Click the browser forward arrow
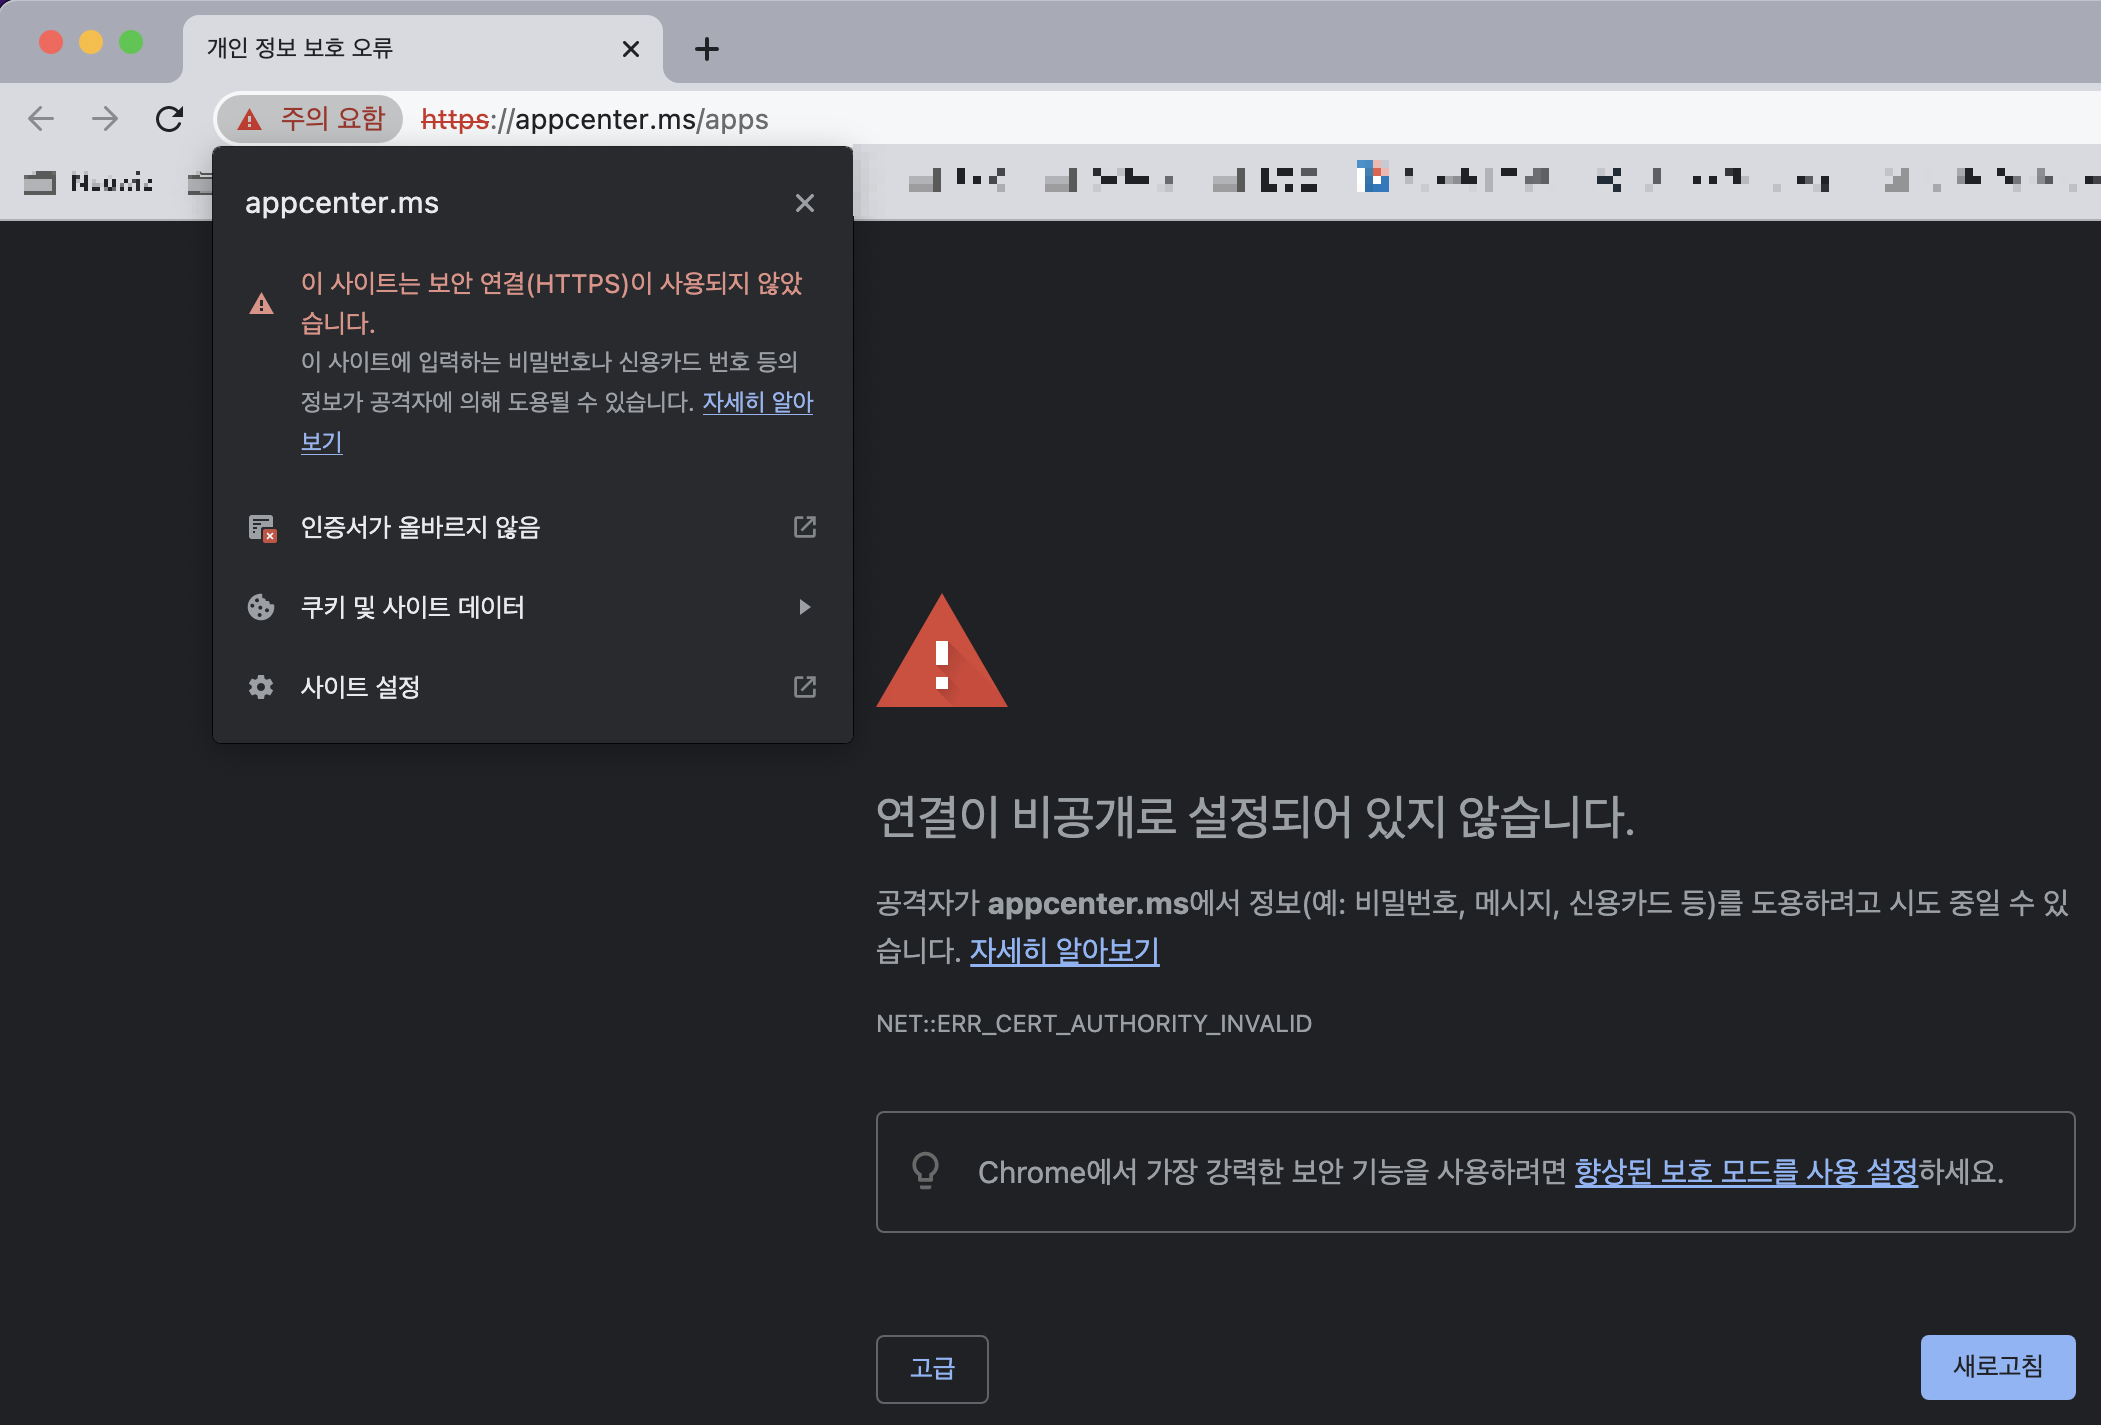Viewport: 2101px width, 1425px height. coord(105,119)
